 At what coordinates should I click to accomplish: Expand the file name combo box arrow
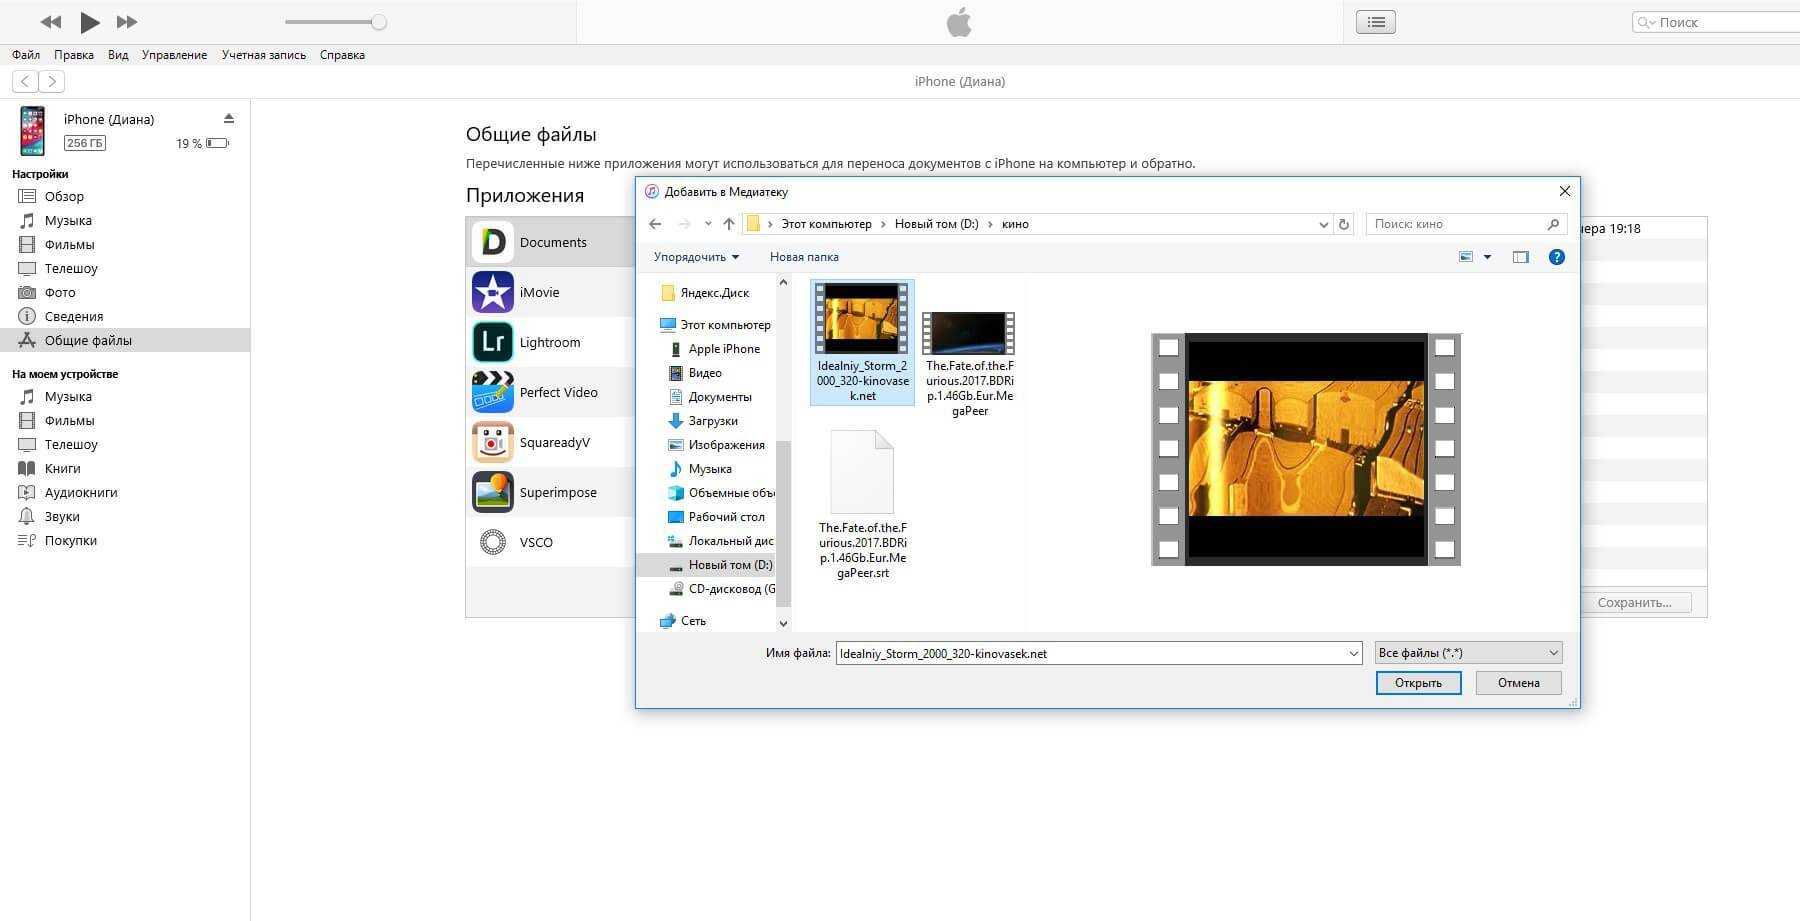[x=1353, y=654]
